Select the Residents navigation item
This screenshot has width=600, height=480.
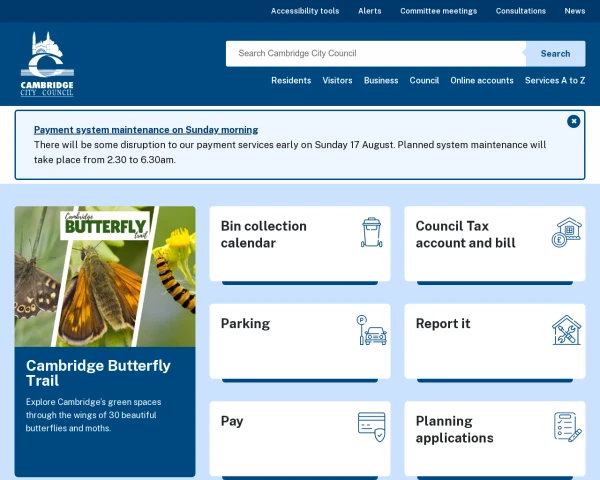click(x=291, y=80)
